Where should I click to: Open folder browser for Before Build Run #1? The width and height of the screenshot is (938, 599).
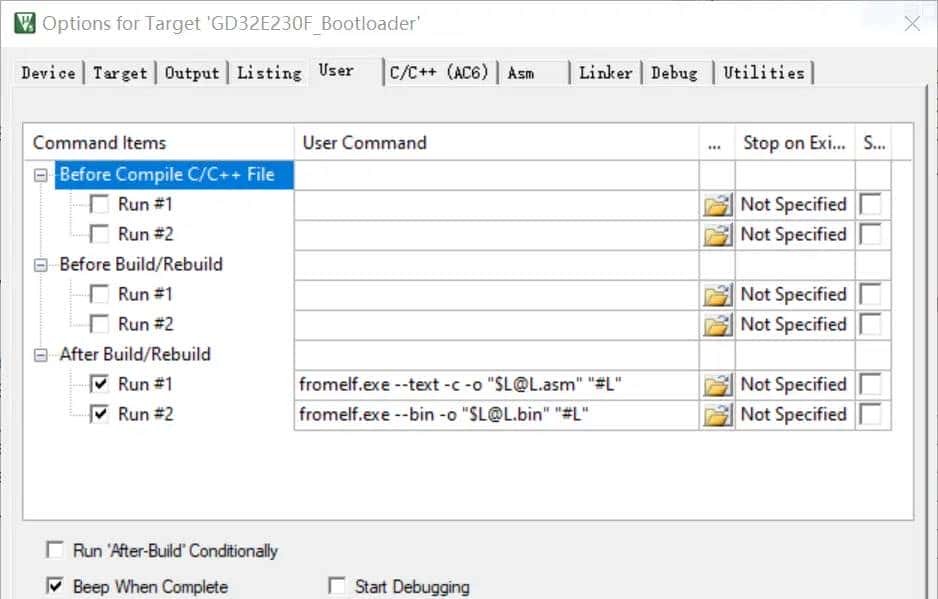pyautogui.click(x=717, y=295)
